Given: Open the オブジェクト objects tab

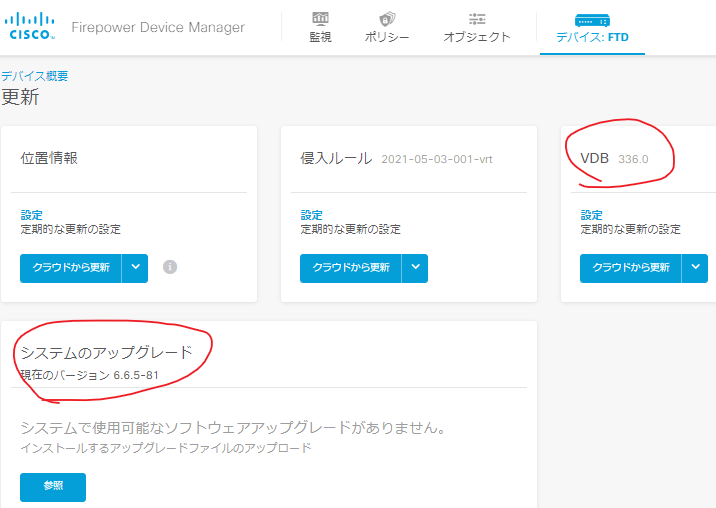Looking at the screenshot, I should pyautogui.click(x=477, y=28).
